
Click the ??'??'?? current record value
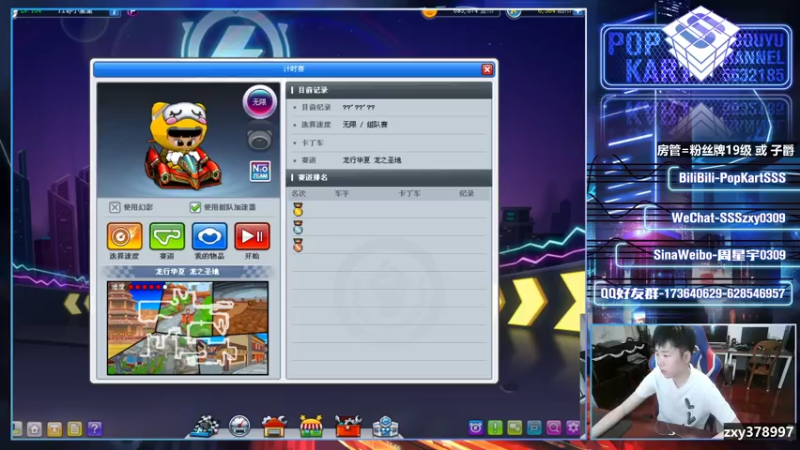click(359, 108)
